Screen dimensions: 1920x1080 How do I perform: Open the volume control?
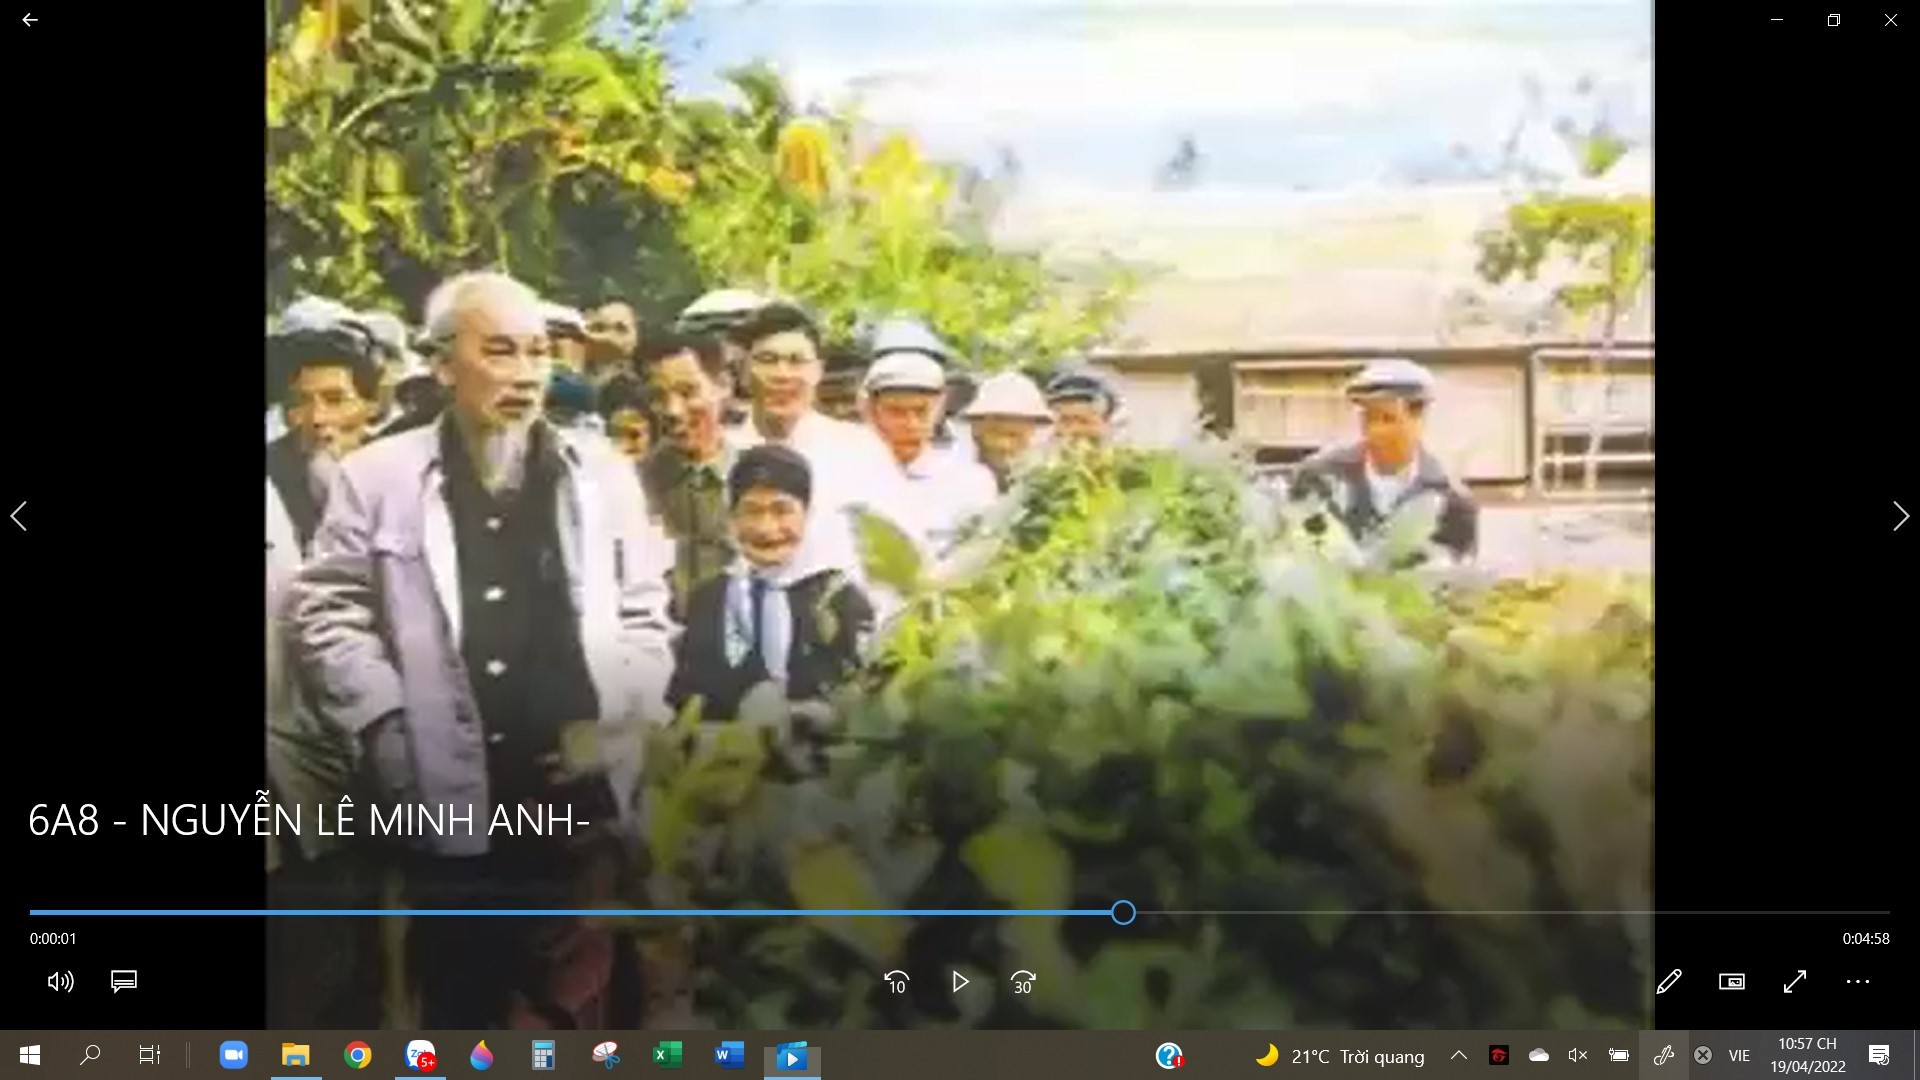(60, 982)
